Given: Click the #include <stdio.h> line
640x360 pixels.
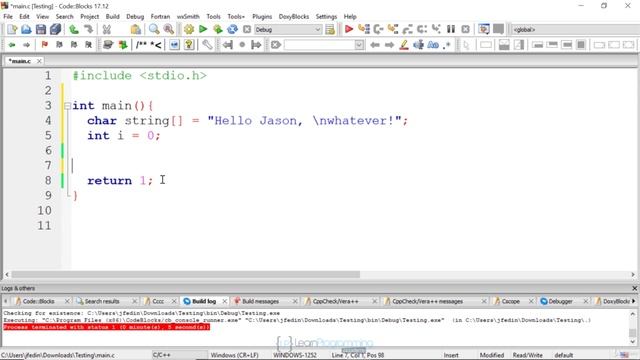Looking at the screenshot, I should tap(140, 76).
